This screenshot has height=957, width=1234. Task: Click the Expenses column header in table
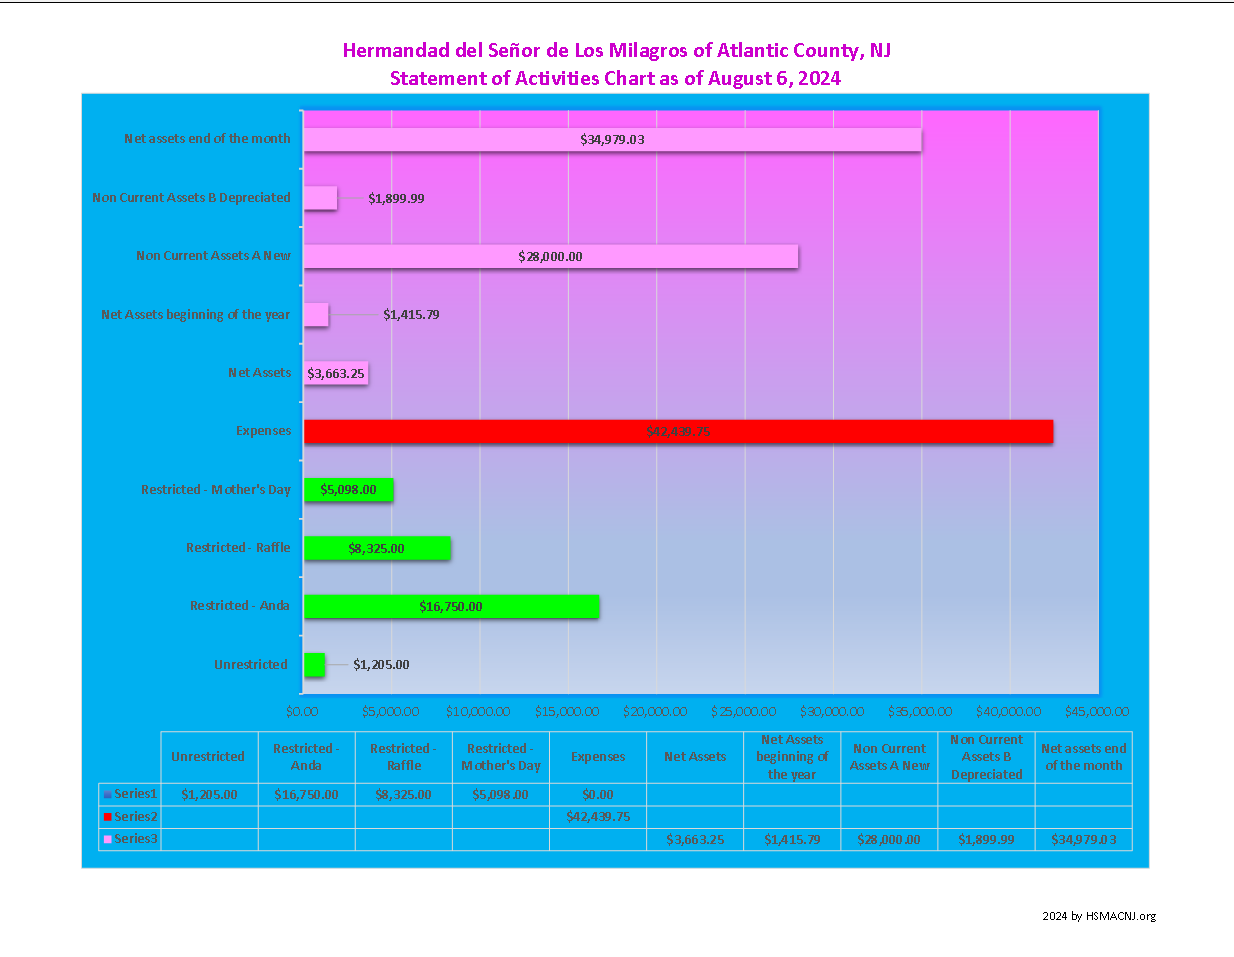(x=598, y=757)
